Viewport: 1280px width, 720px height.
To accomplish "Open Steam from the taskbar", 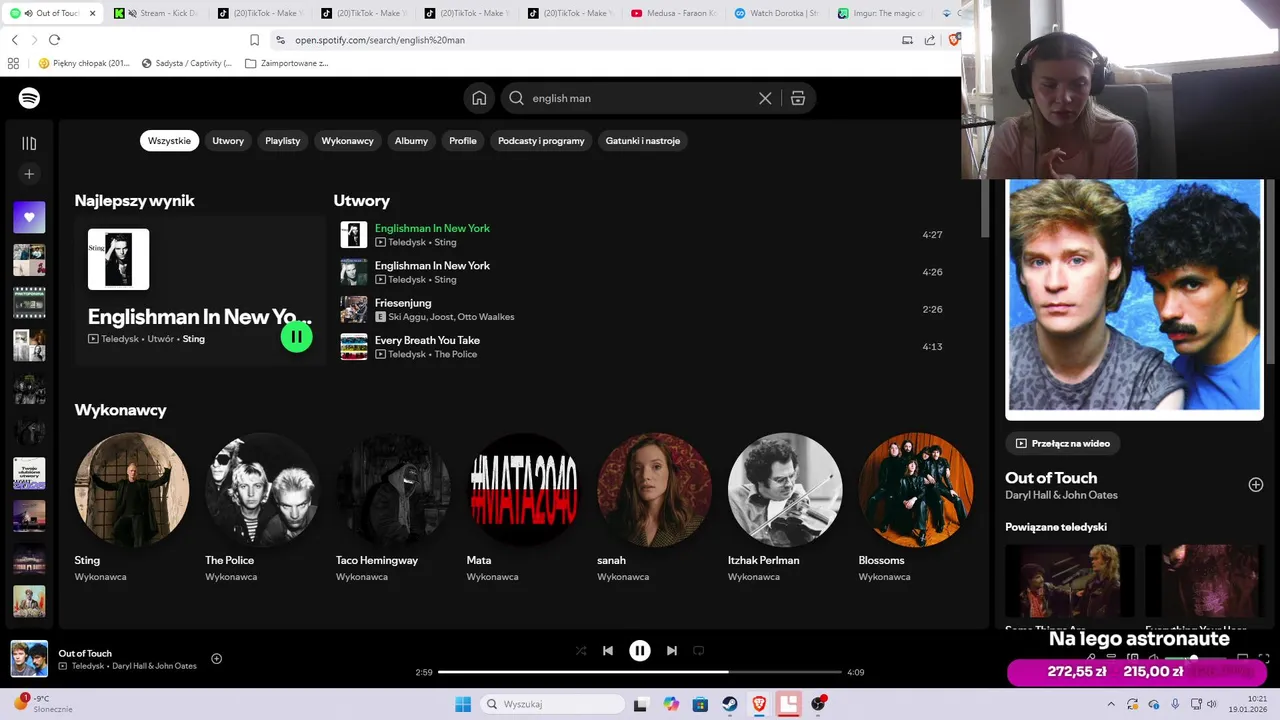I will [x=730, y=704].
